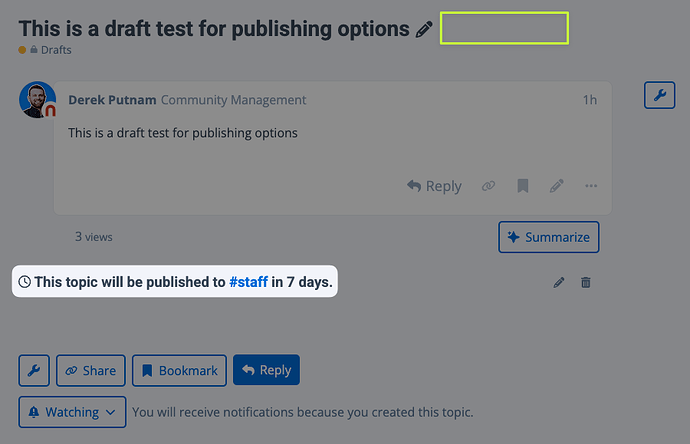This screenshot has width=690, height=444.
Task: Click the Summarize button
Action: 549,237
